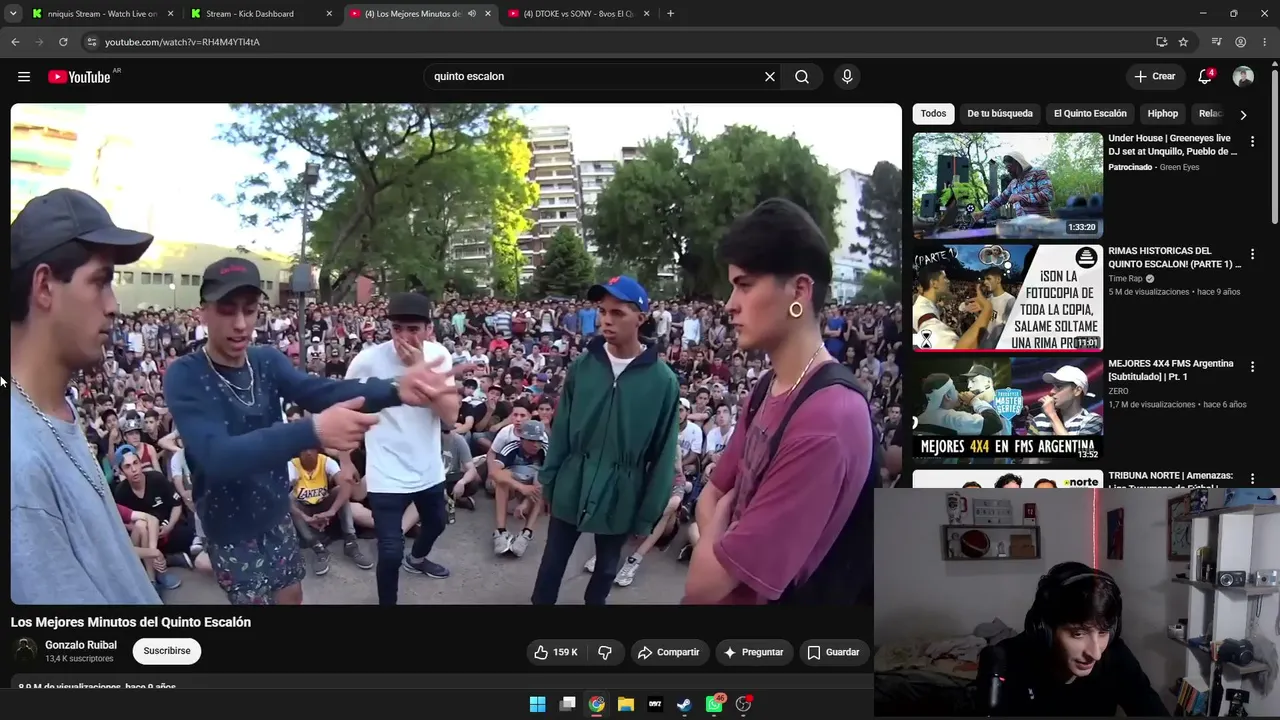Dislike the video with thumbs down
Screen dimensions: 1280x720
[x=605, y=652]
